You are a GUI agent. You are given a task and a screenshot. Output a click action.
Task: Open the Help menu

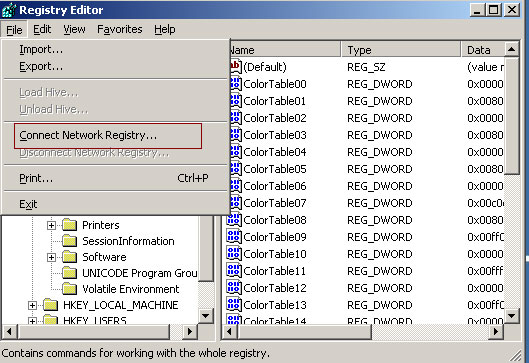coord(165,30)
